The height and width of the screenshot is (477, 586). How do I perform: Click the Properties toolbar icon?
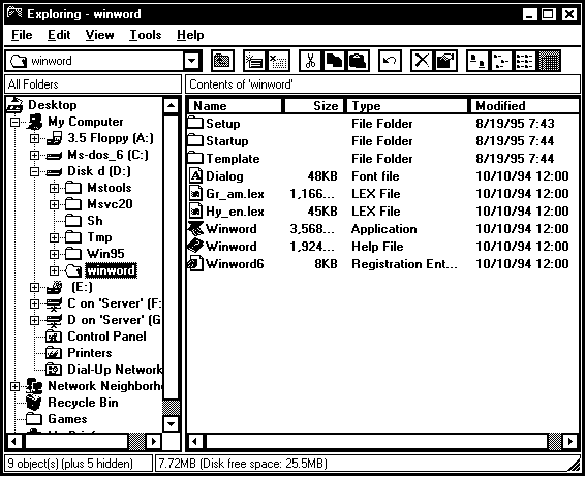coord(445,61)
